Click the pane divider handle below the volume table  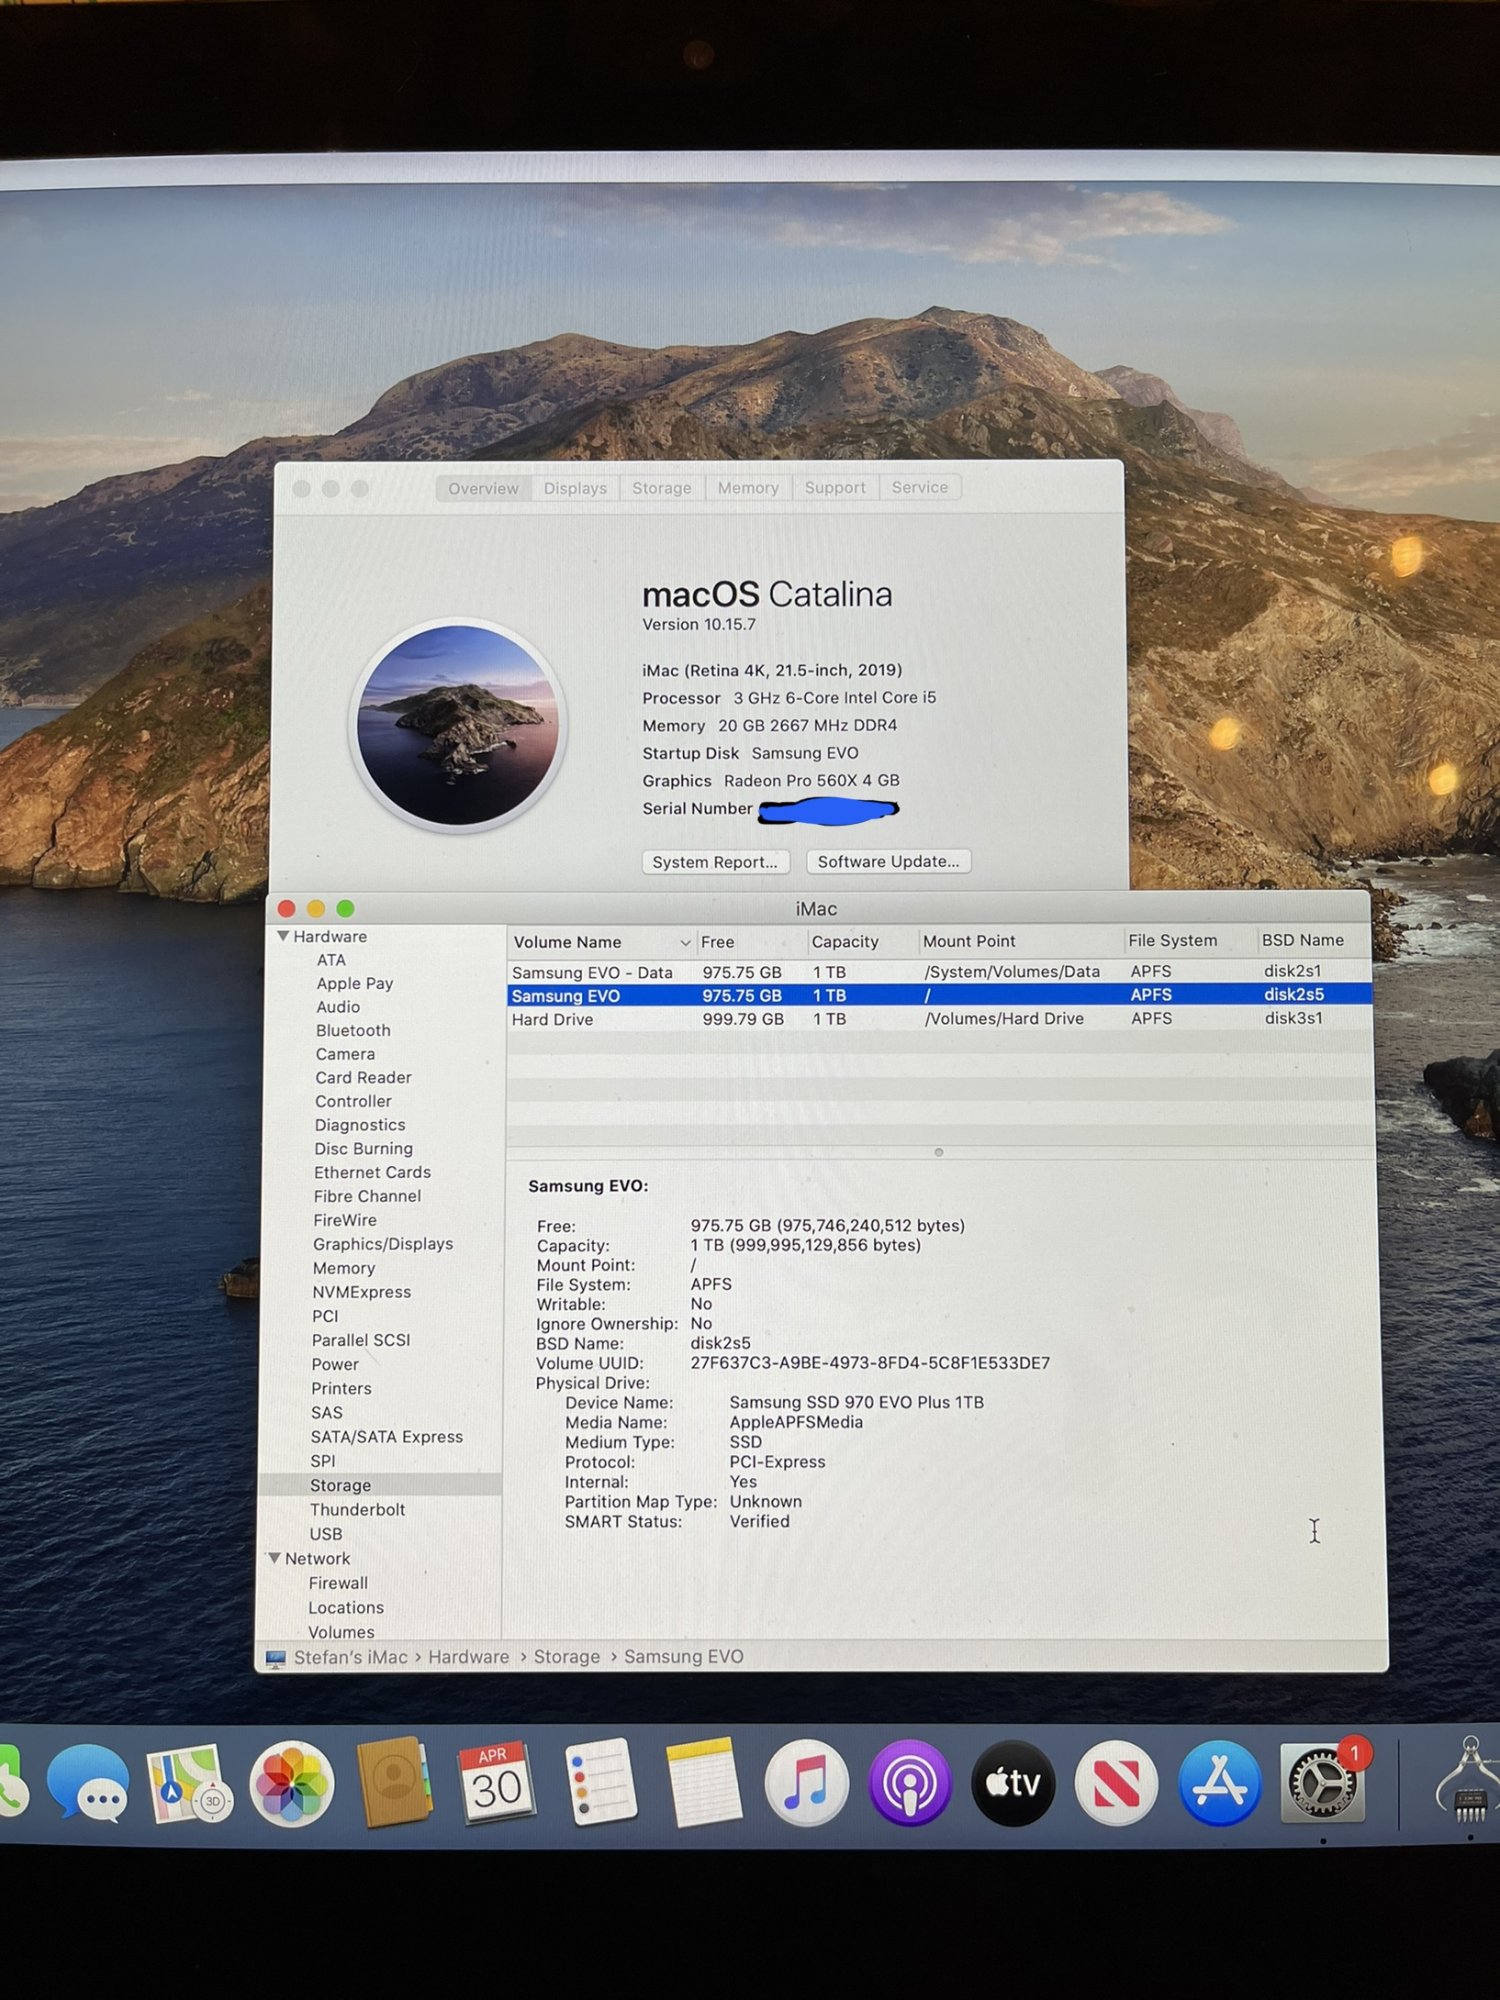(938, 1152)
